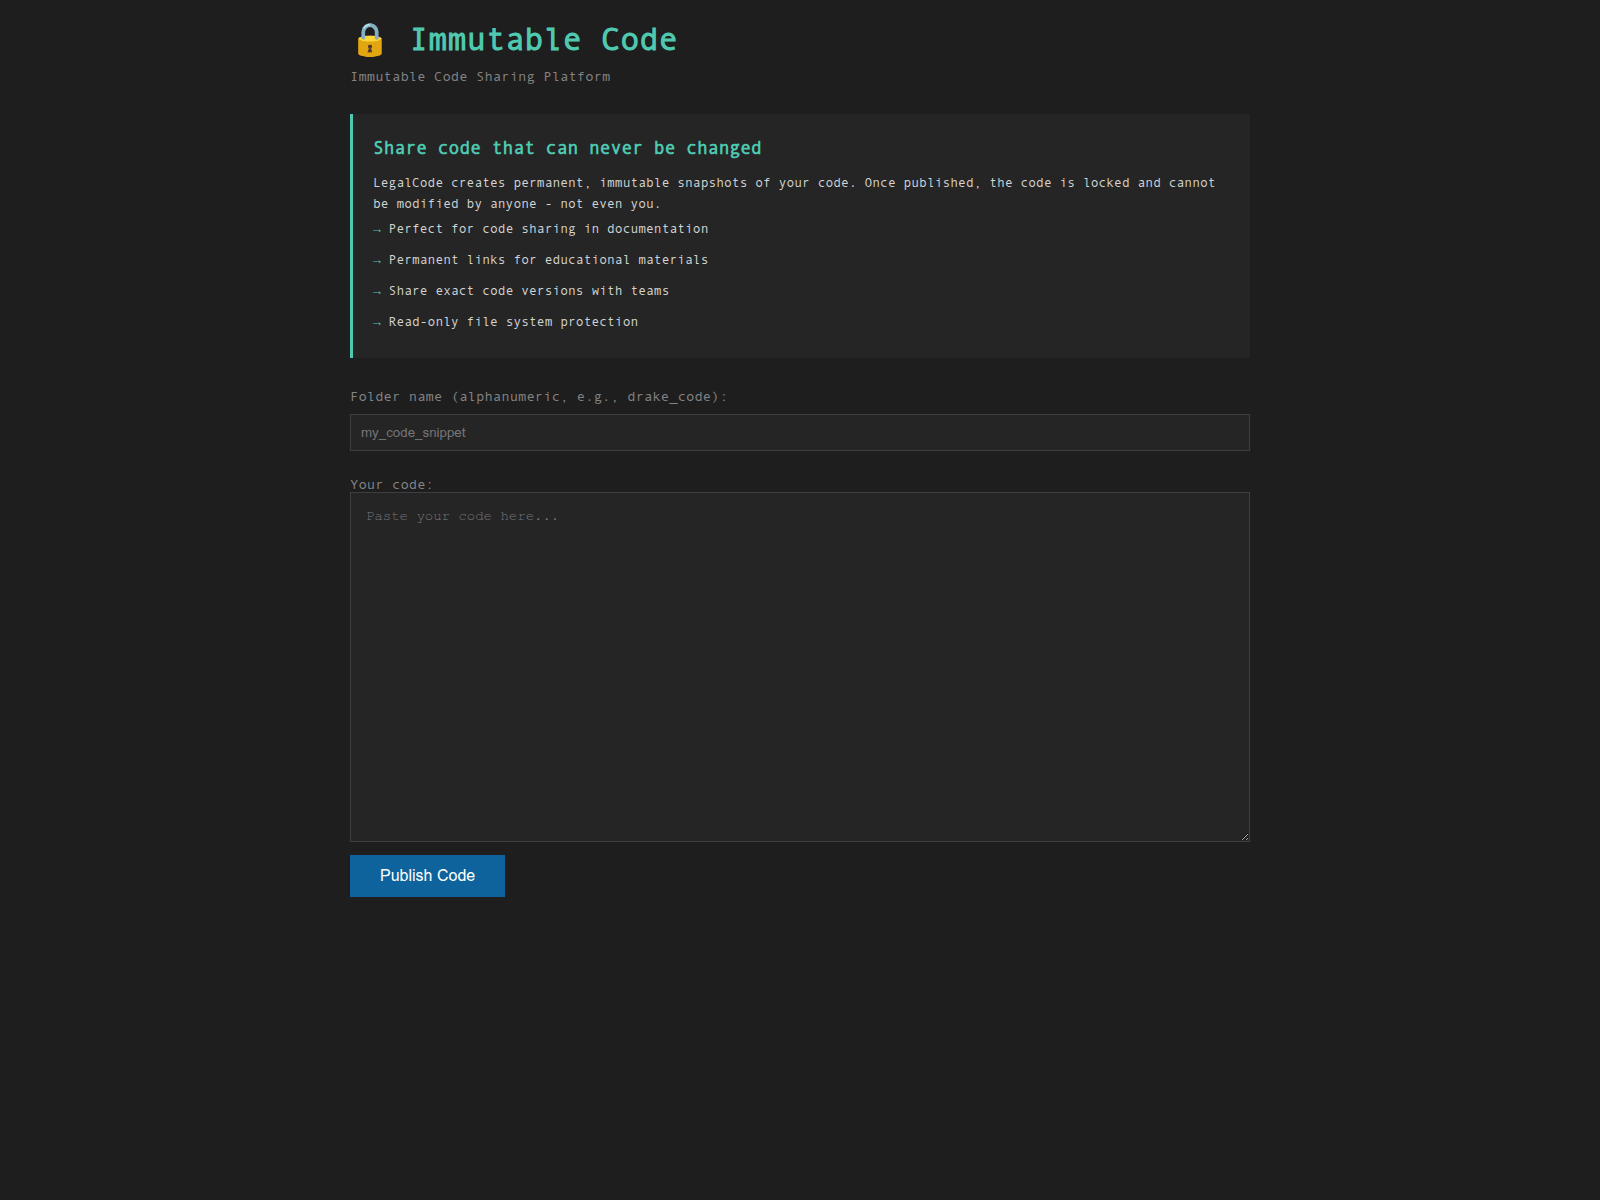Click the "Your code:" label
Image resolution: width=1600 pixels, height=1200 pixels.
pos(391,484)
